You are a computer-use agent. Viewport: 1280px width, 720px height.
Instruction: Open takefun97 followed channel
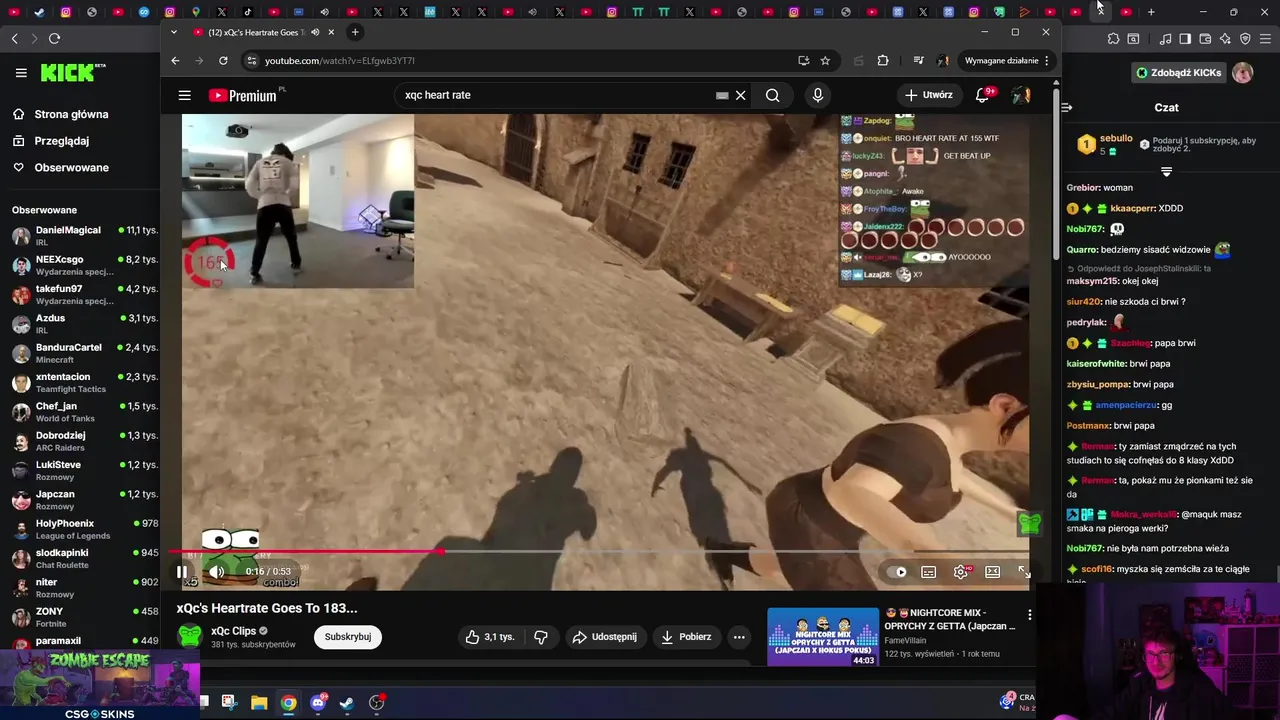coord(84,294)
